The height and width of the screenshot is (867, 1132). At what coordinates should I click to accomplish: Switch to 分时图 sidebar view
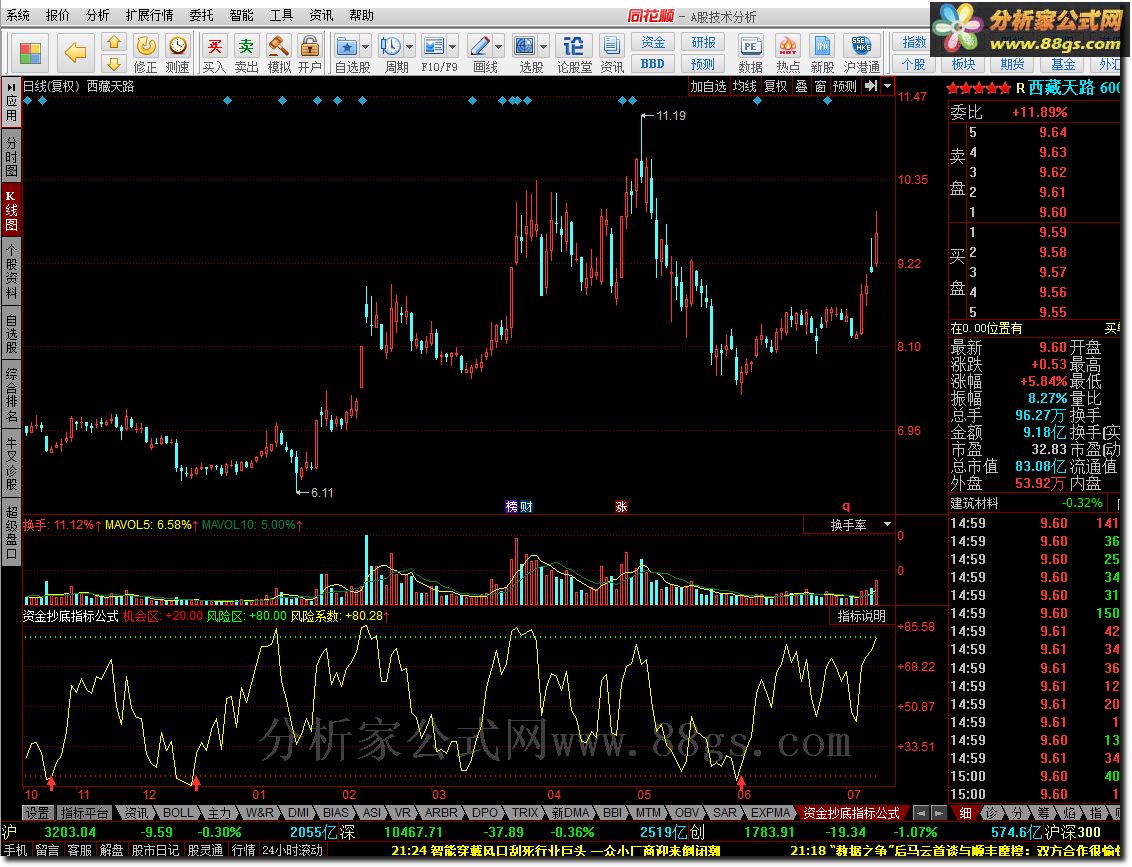(12, 154)
